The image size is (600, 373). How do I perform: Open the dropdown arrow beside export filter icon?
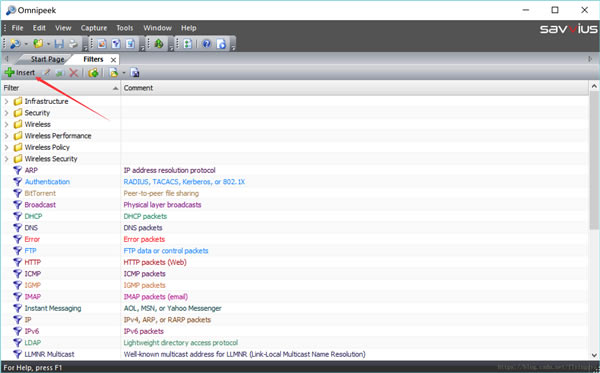124,73
